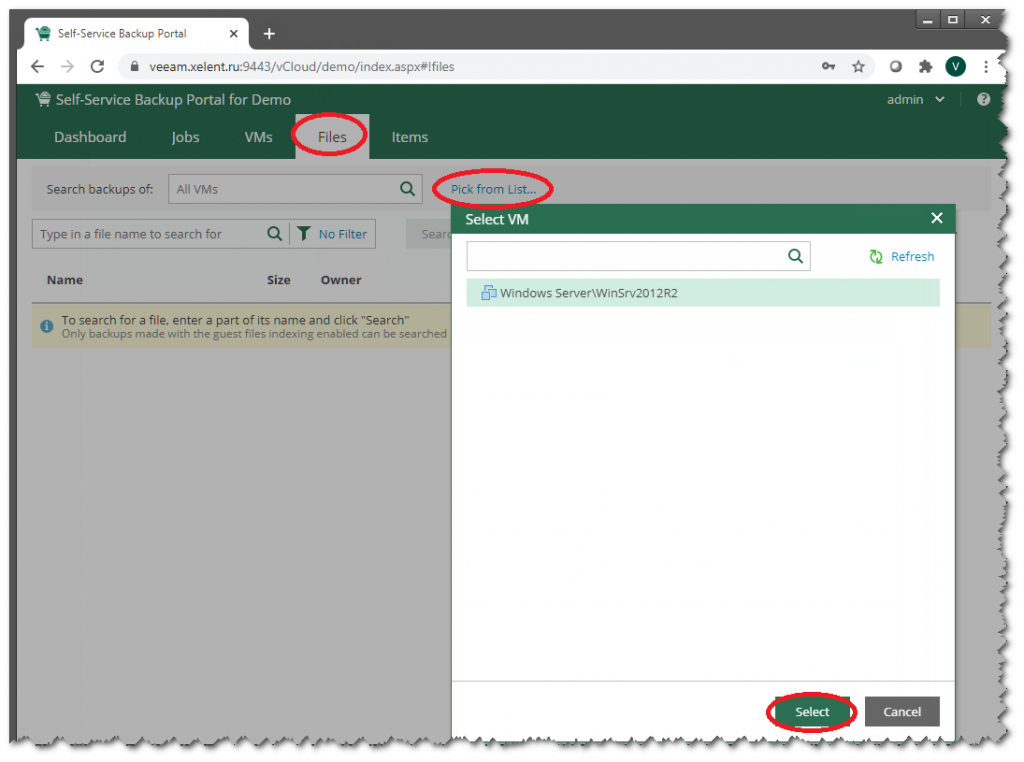This screenshot has width=1024, height=762.
Task: Expand the admin user dropdown
Action: (x=916, y=99)
